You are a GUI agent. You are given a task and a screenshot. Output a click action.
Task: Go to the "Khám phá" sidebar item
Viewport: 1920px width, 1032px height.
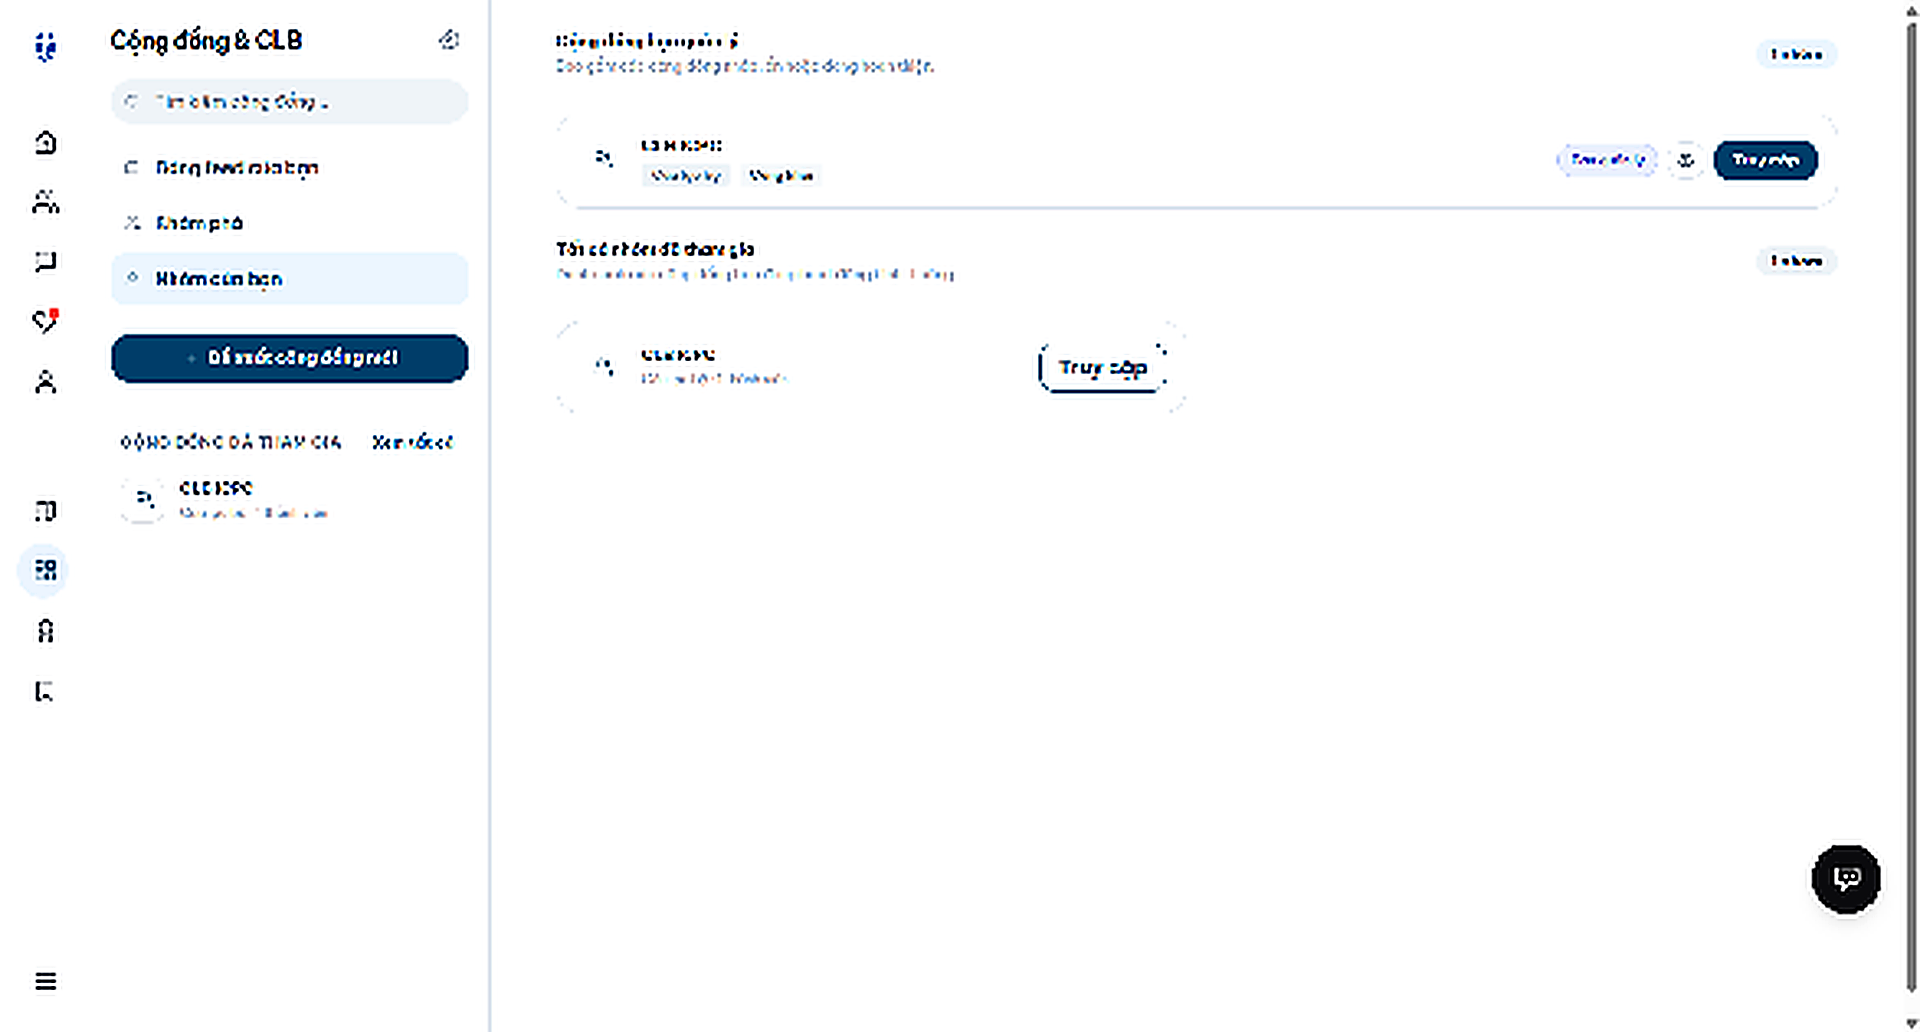click(x=289, y=223)
